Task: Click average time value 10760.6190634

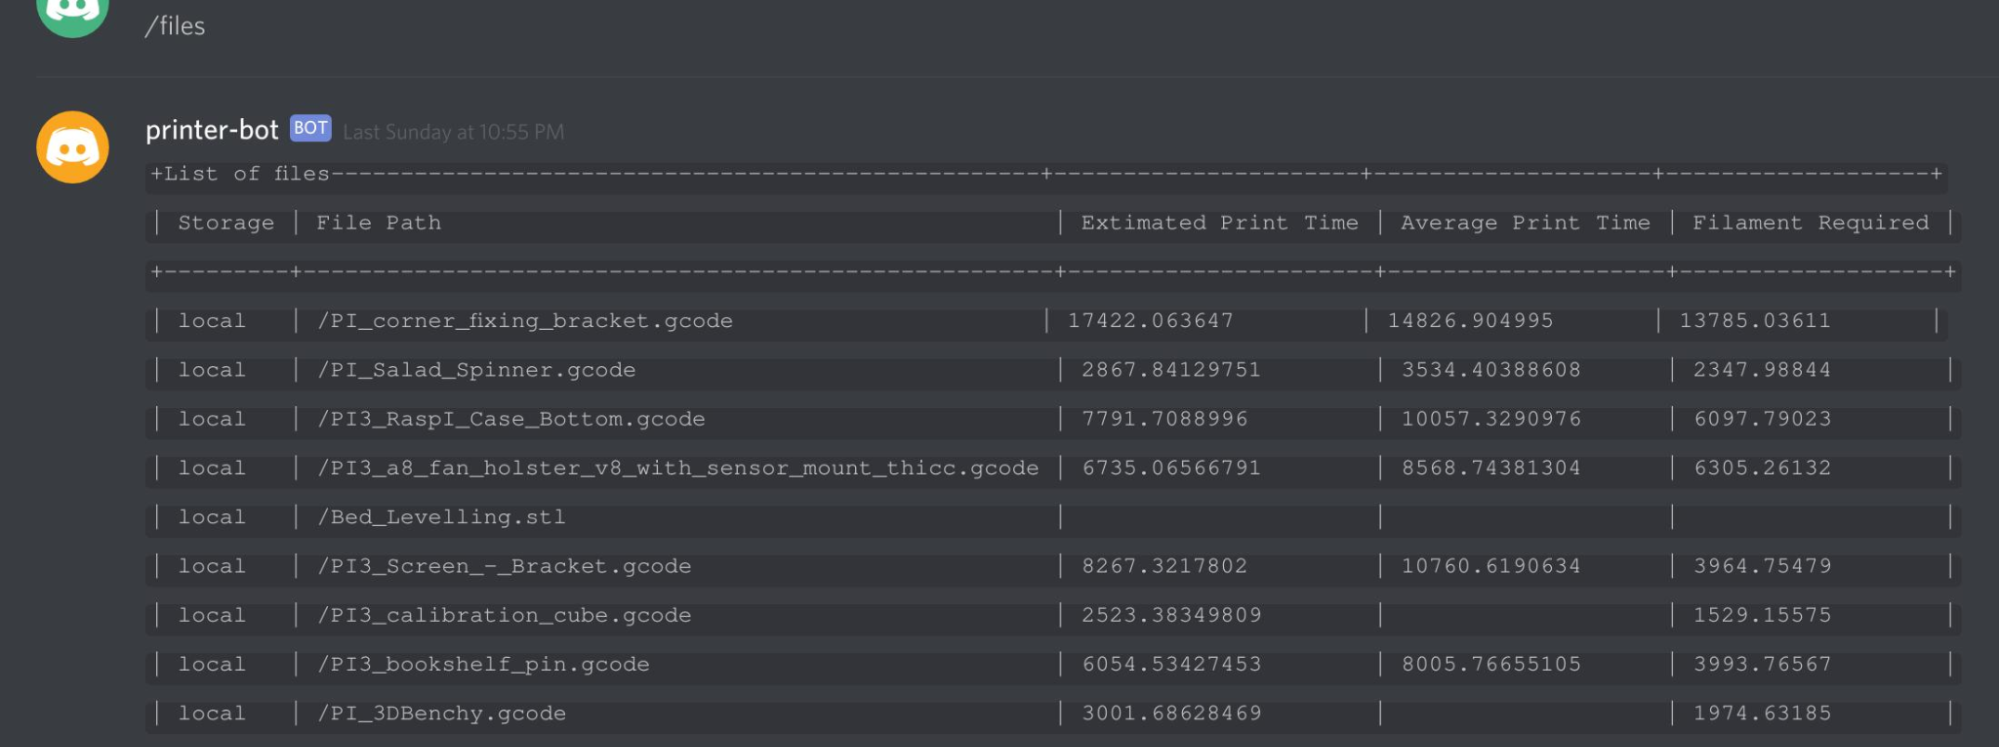Action: tap(1491, 566)
